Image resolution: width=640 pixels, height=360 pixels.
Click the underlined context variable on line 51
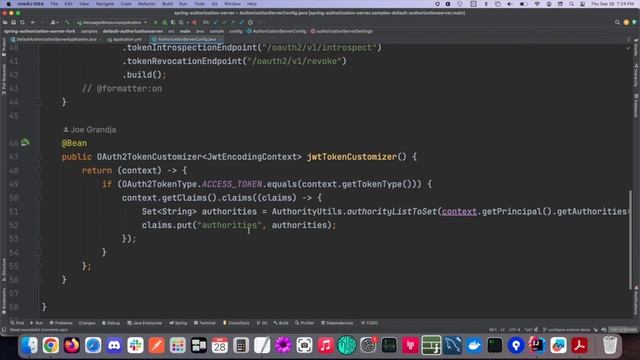coord(459,211)
